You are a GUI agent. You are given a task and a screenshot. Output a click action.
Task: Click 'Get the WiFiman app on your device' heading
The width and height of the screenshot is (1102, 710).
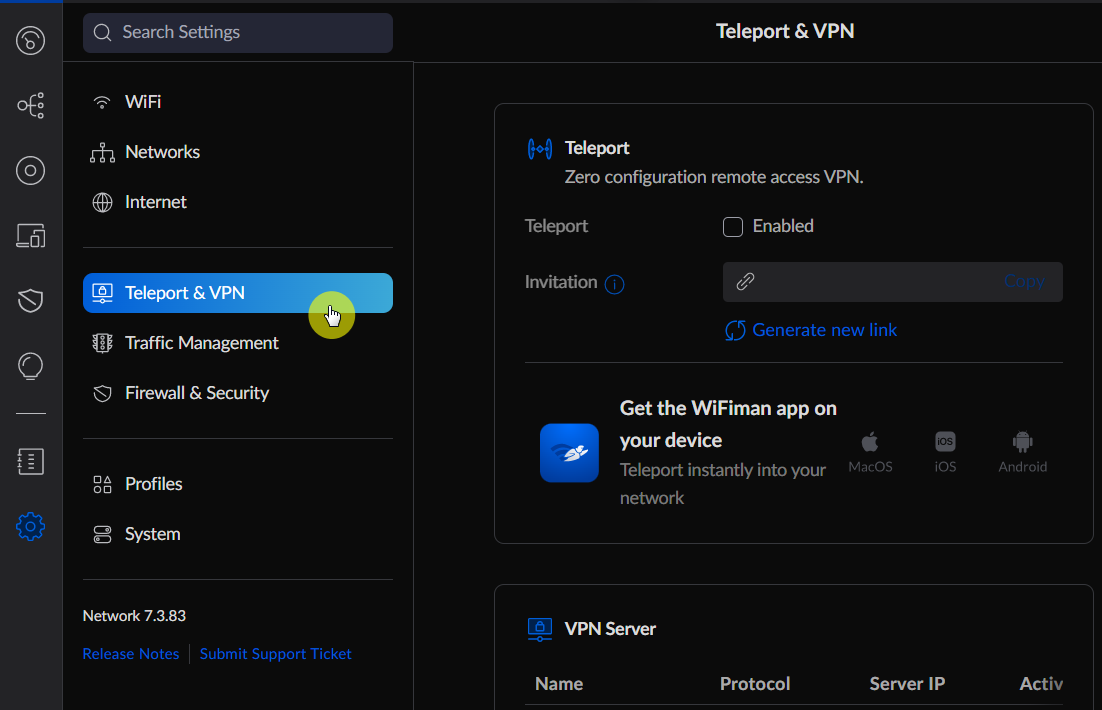(x=728, y=424)
